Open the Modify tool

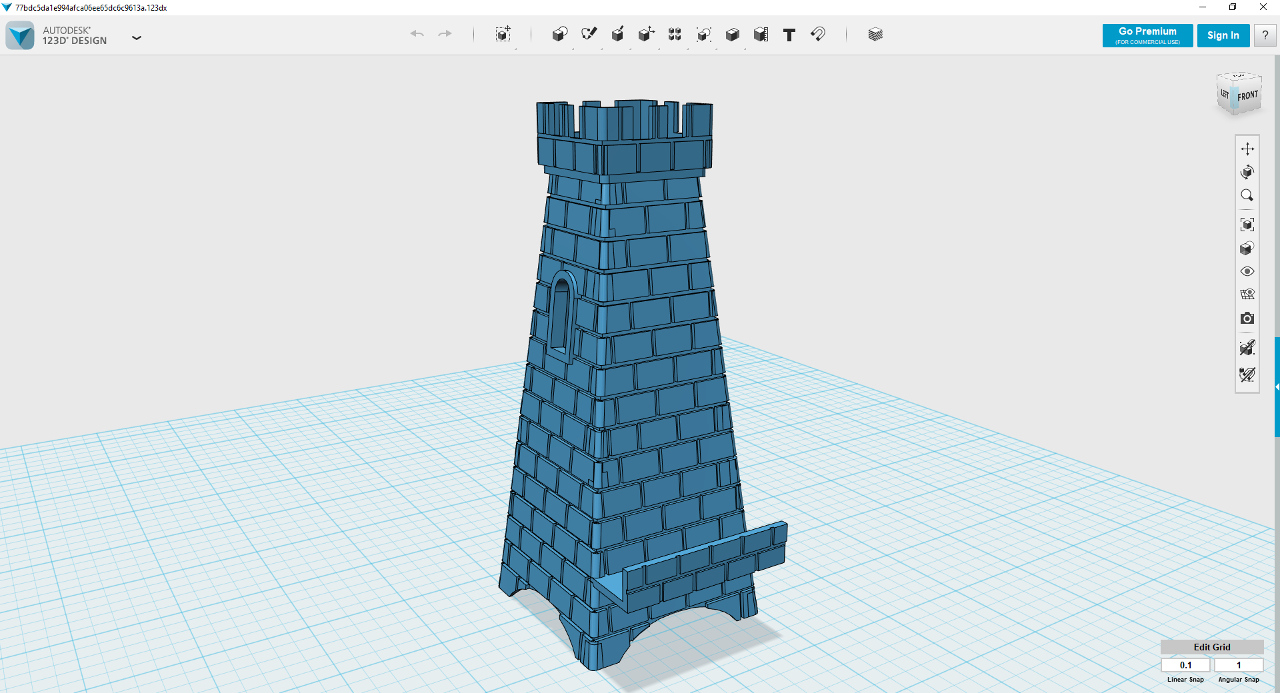(647, 34)
